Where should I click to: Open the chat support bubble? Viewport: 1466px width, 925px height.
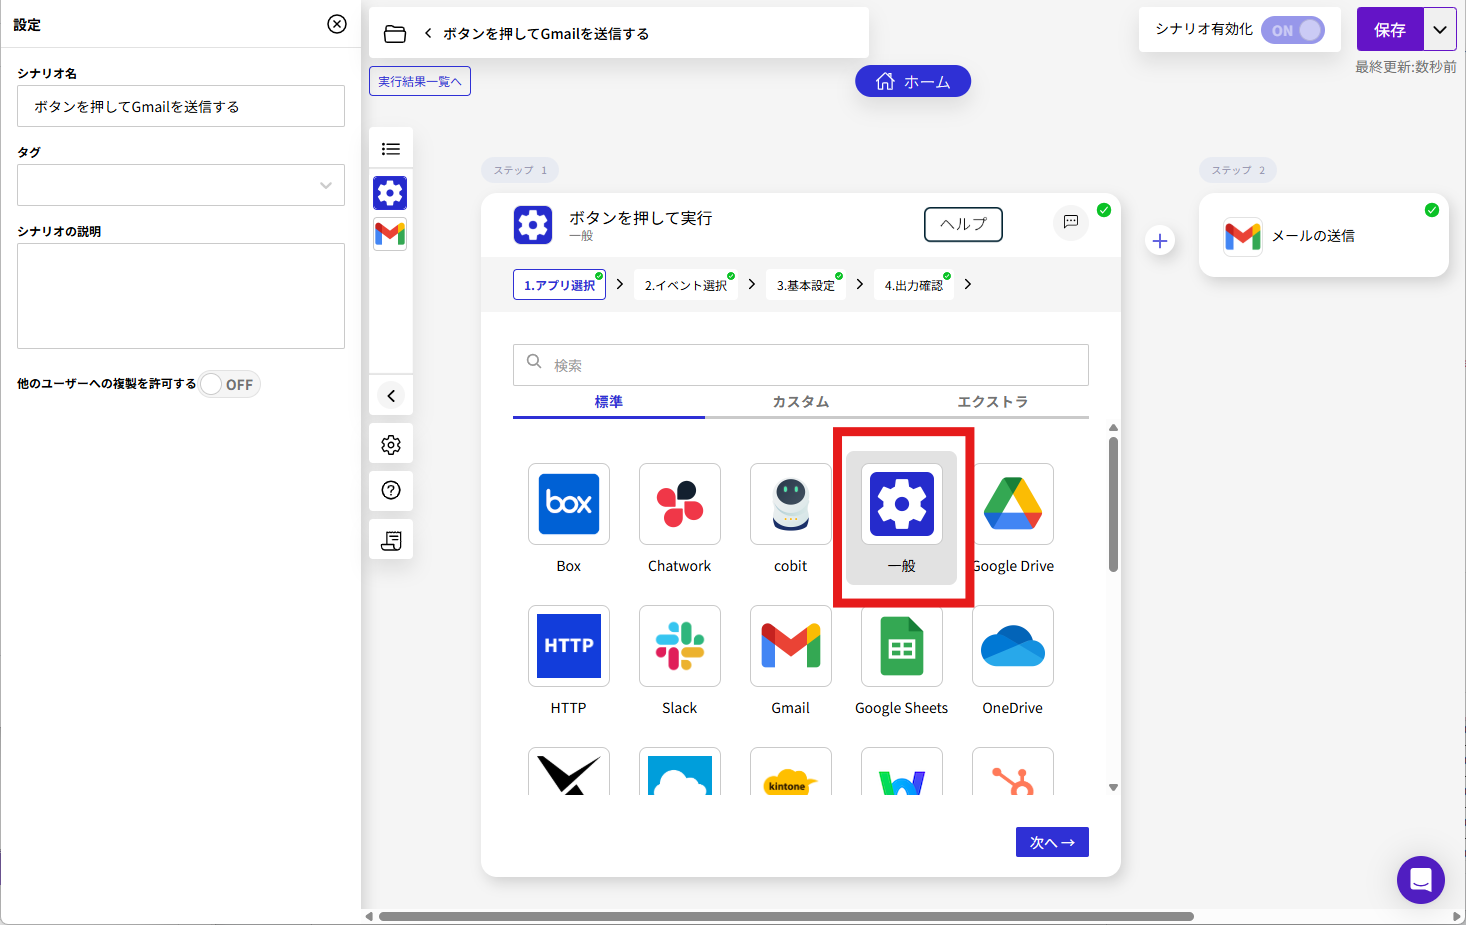click(x=1421, y=880)
